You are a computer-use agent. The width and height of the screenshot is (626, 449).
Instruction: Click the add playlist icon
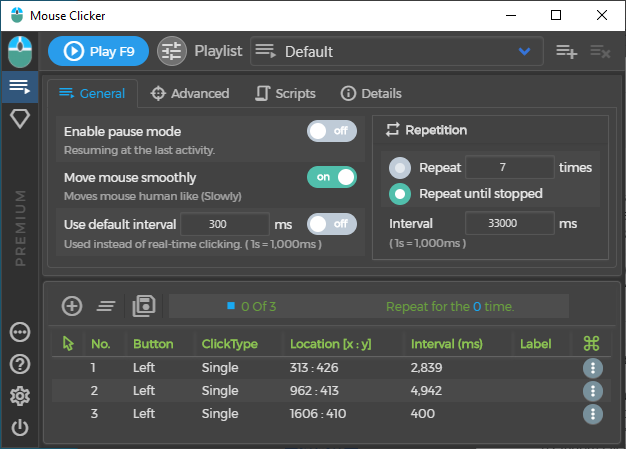pyautogui.click(x=566, y=51)
